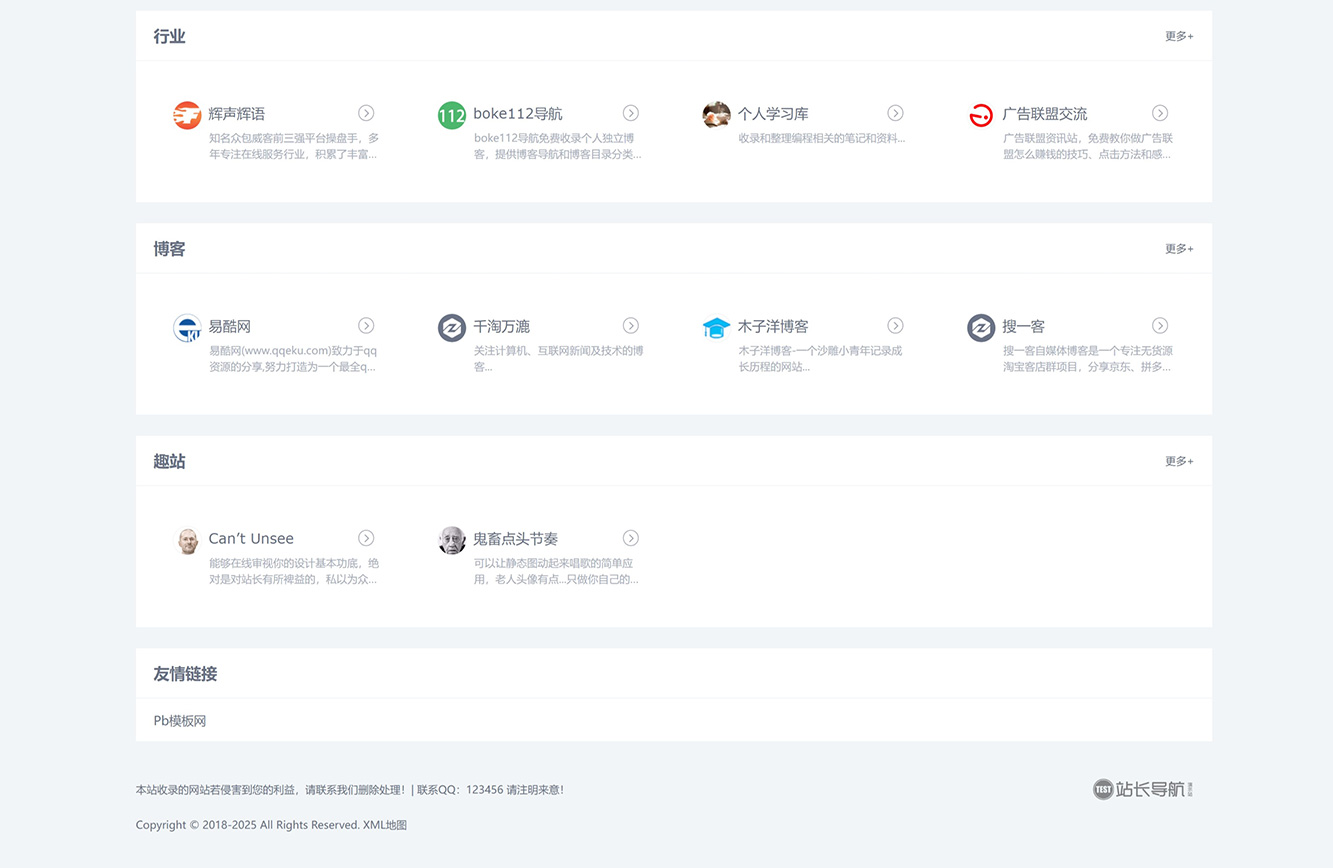Click the 易酷网 circular logo icon
Viewport: 1333px width, 868px height.
pyautogui.click(x=187, y=328)
